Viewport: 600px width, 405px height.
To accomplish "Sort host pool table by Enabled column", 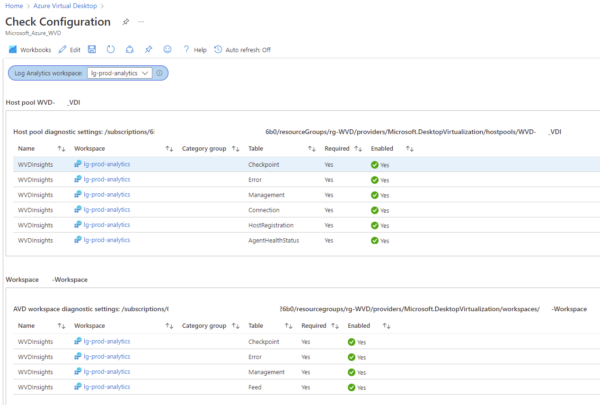I will coord(409,149).
